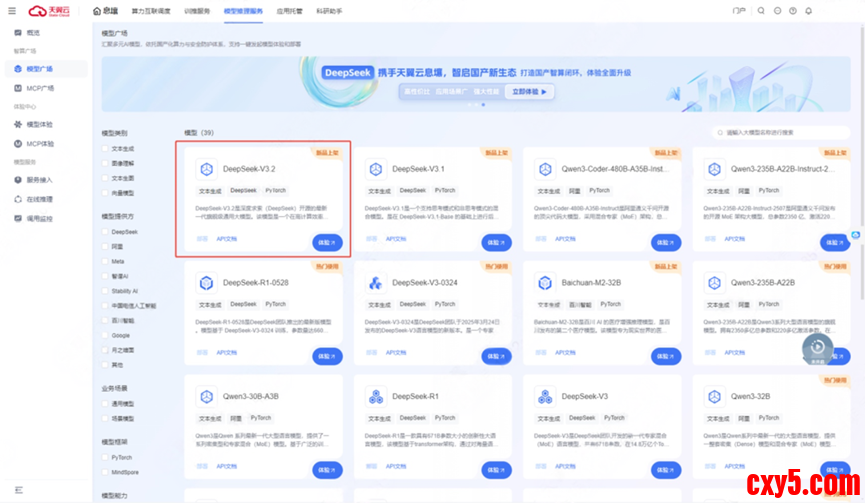
Task: Click the DeepSeek-R1-0528 model icon
Action: point(206,283)
